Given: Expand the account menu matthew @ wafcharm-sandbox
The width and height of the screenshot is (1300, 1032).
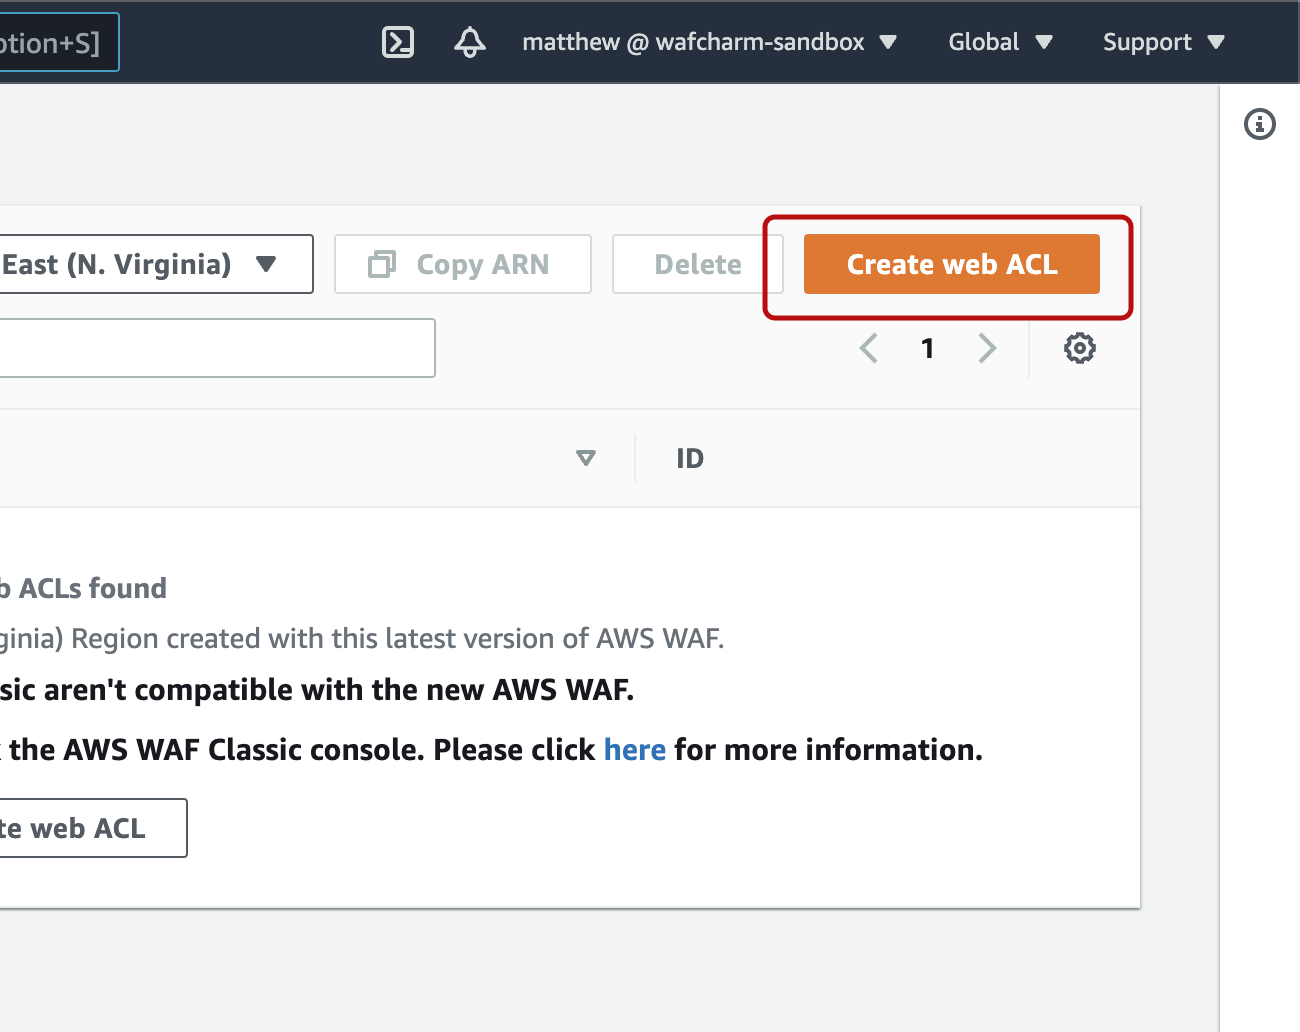Looking at the screenshot, I should pos(709,42).
